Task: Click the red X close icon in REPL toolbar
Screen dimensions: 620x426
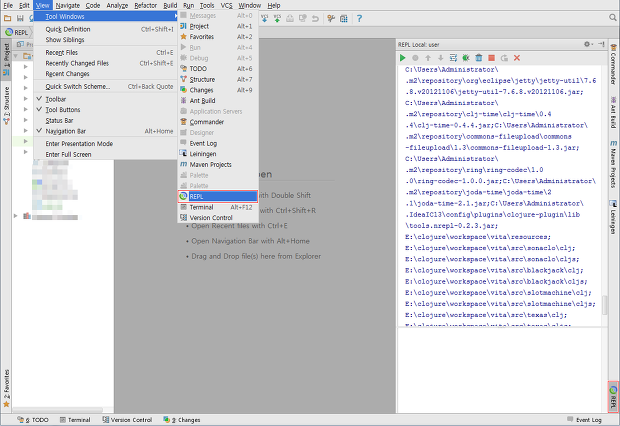Action: (x=517, y=58)
